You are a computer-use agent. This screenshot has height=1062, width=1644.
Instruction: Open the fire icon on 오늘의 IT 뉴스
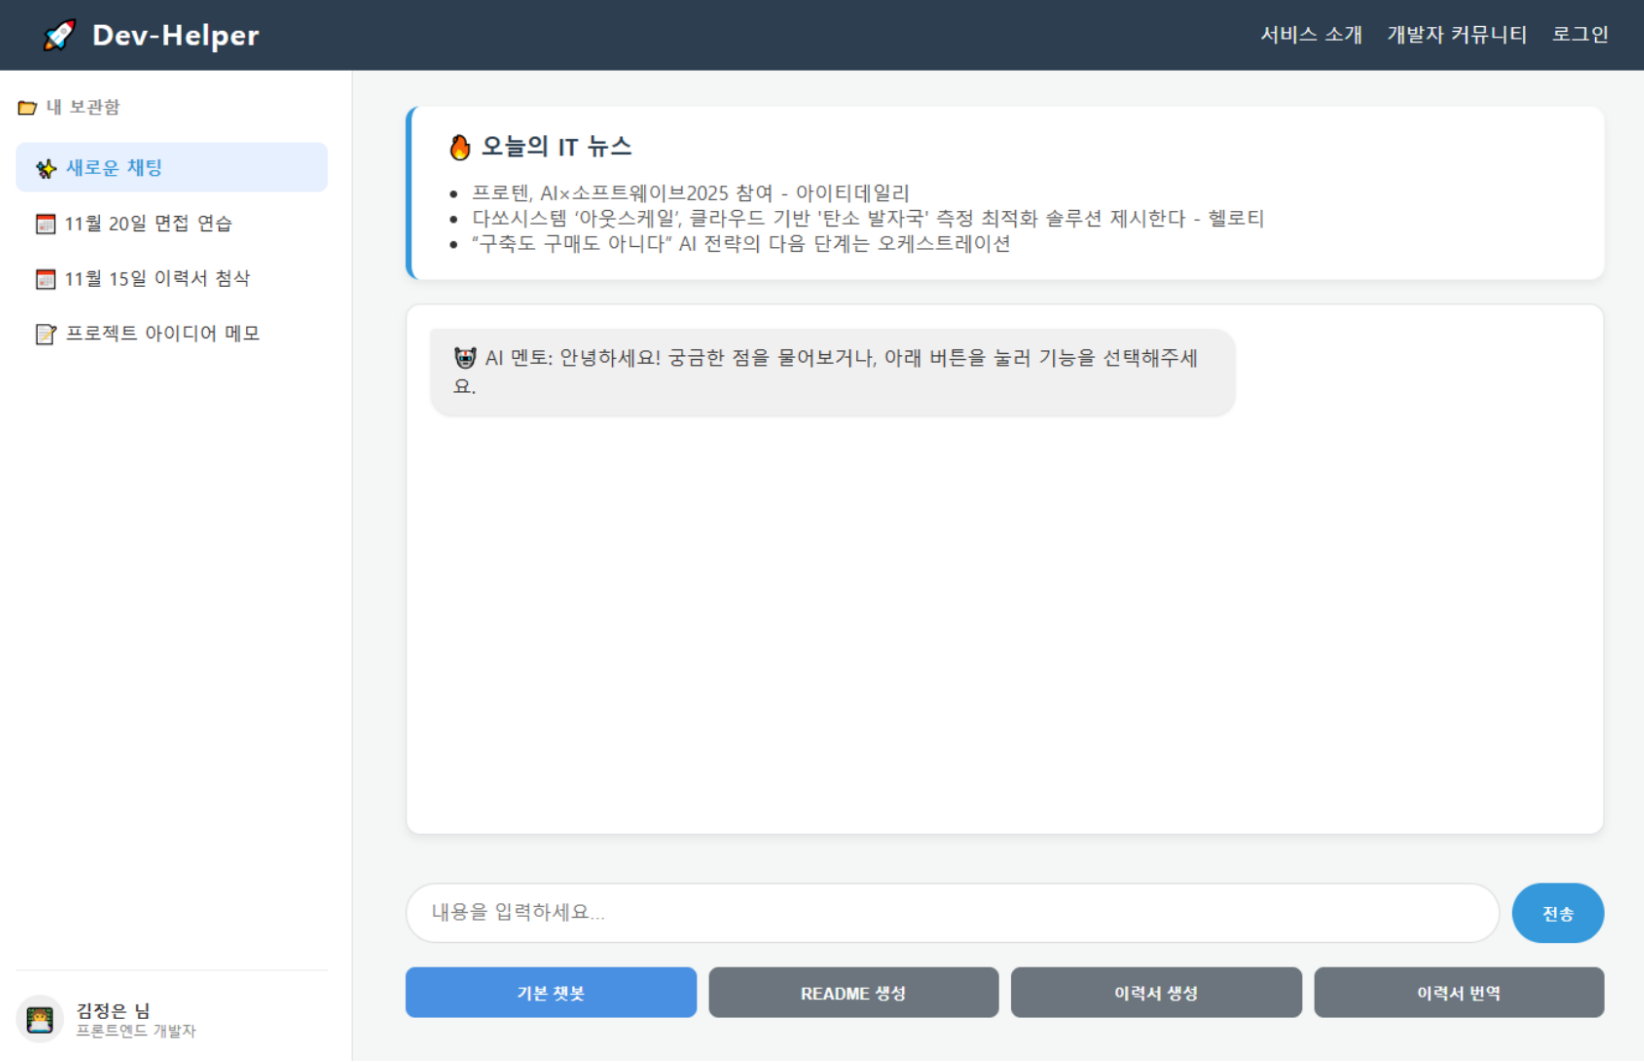coord(460,146)
